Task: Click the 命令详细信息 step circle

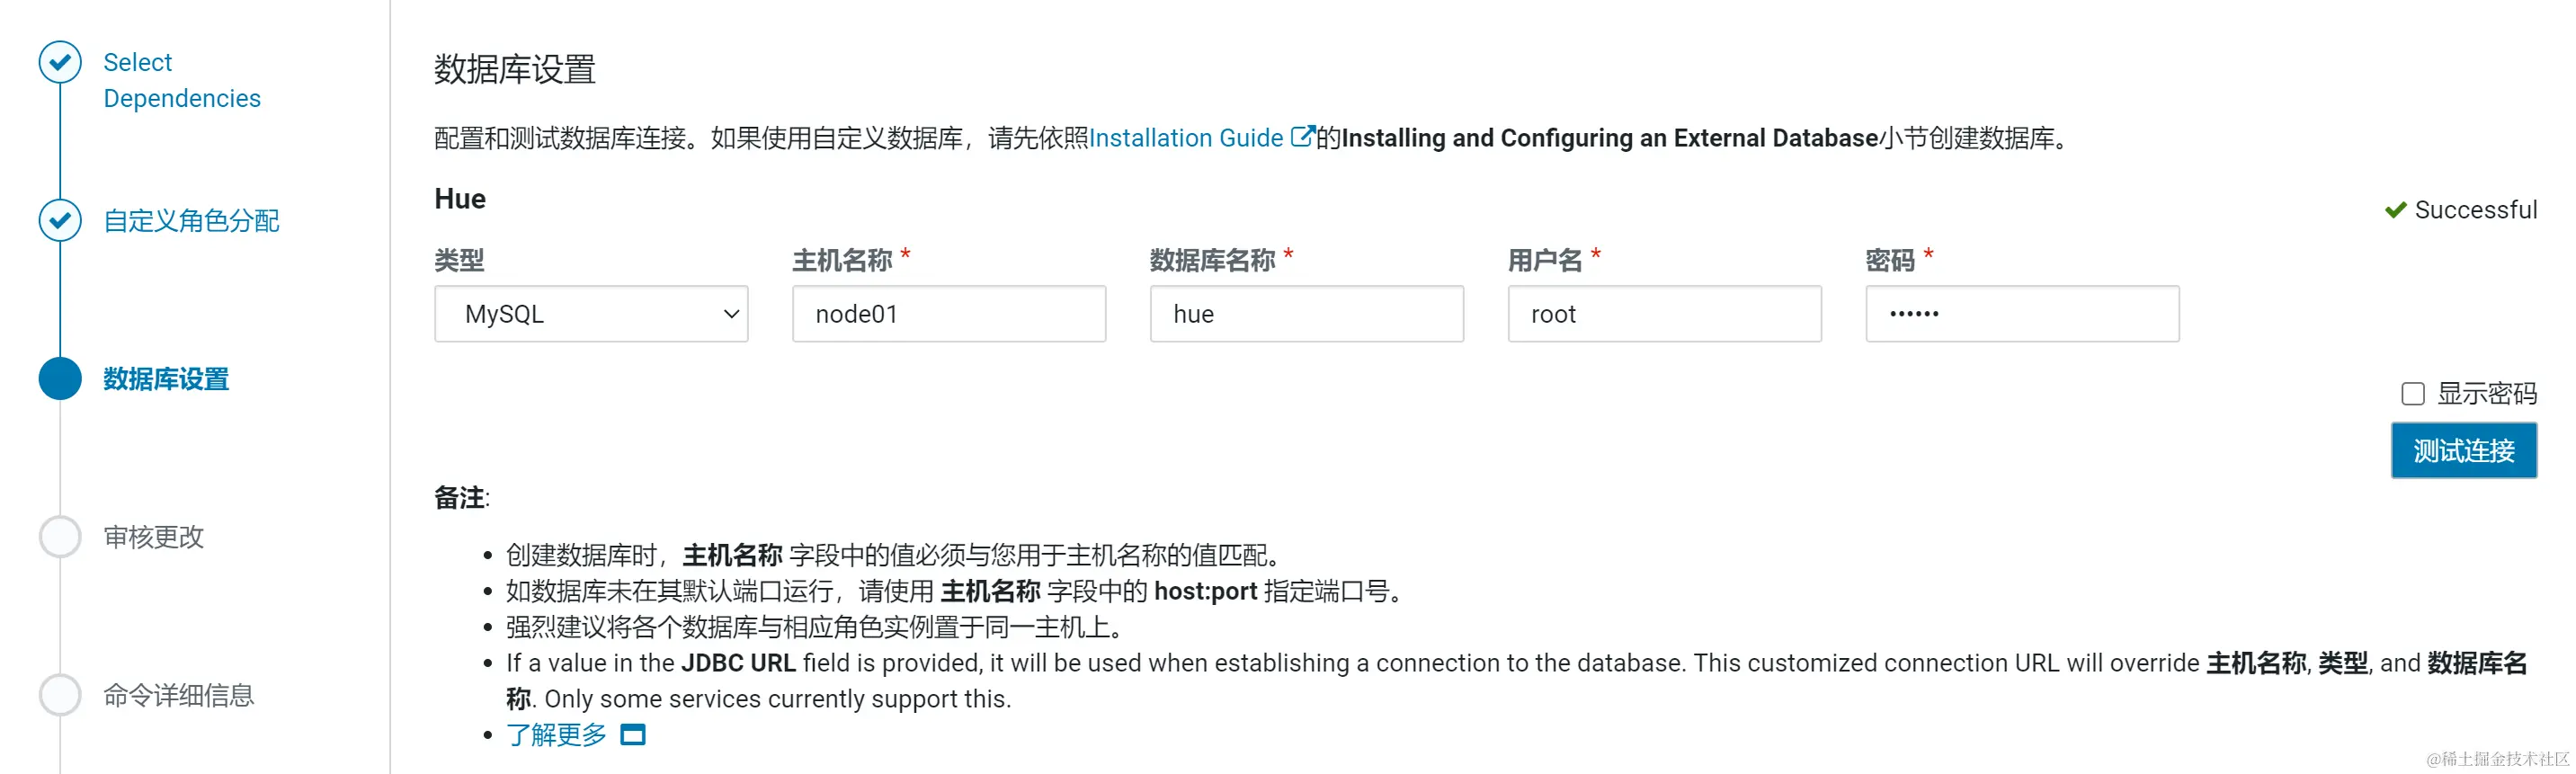Action: 60,695
